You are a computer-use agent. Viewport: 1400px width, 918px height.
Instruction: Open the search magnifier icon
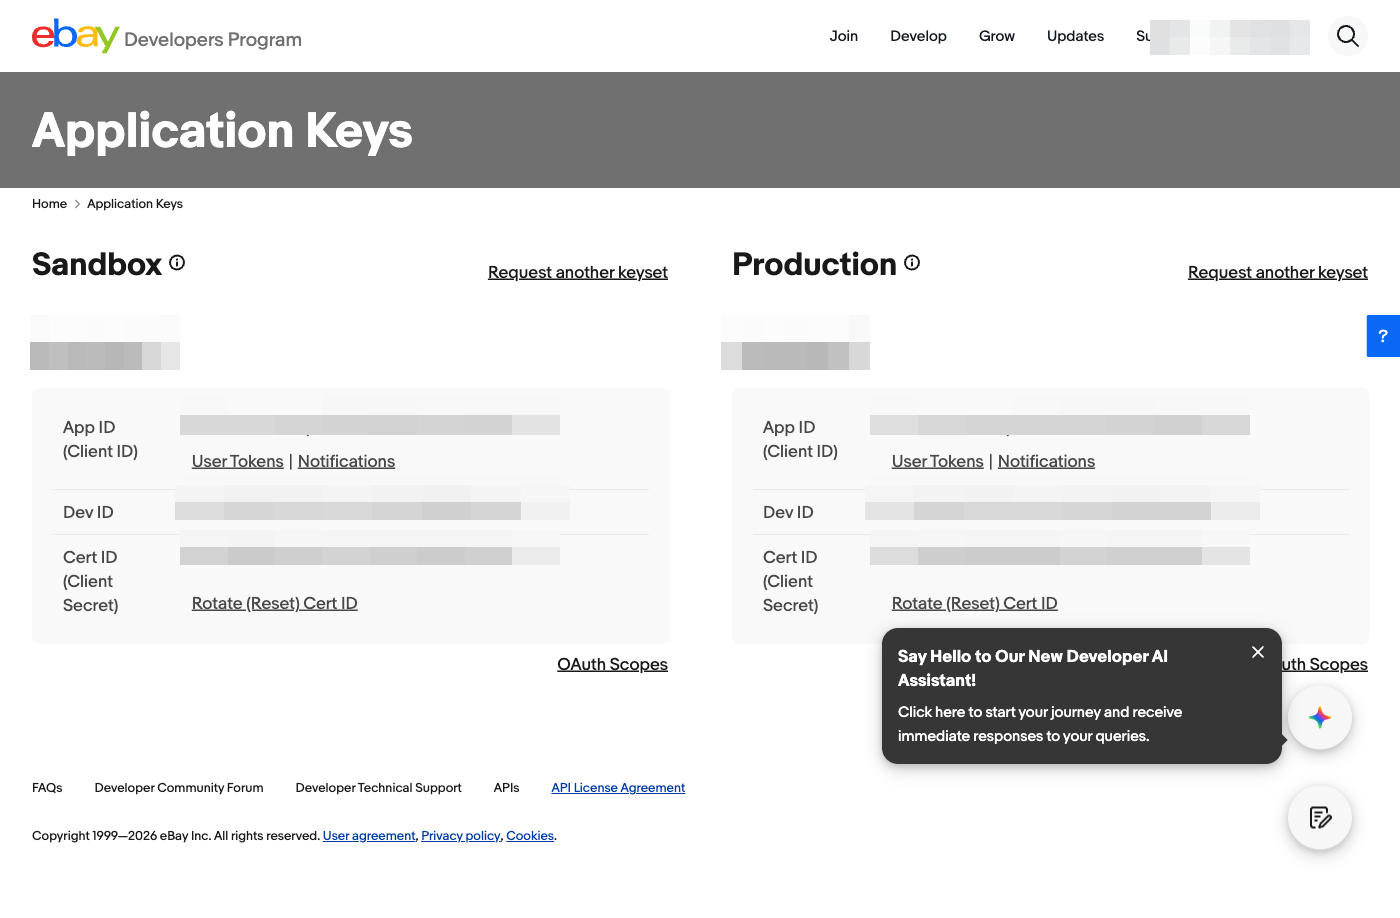[x=1348, y=36]
